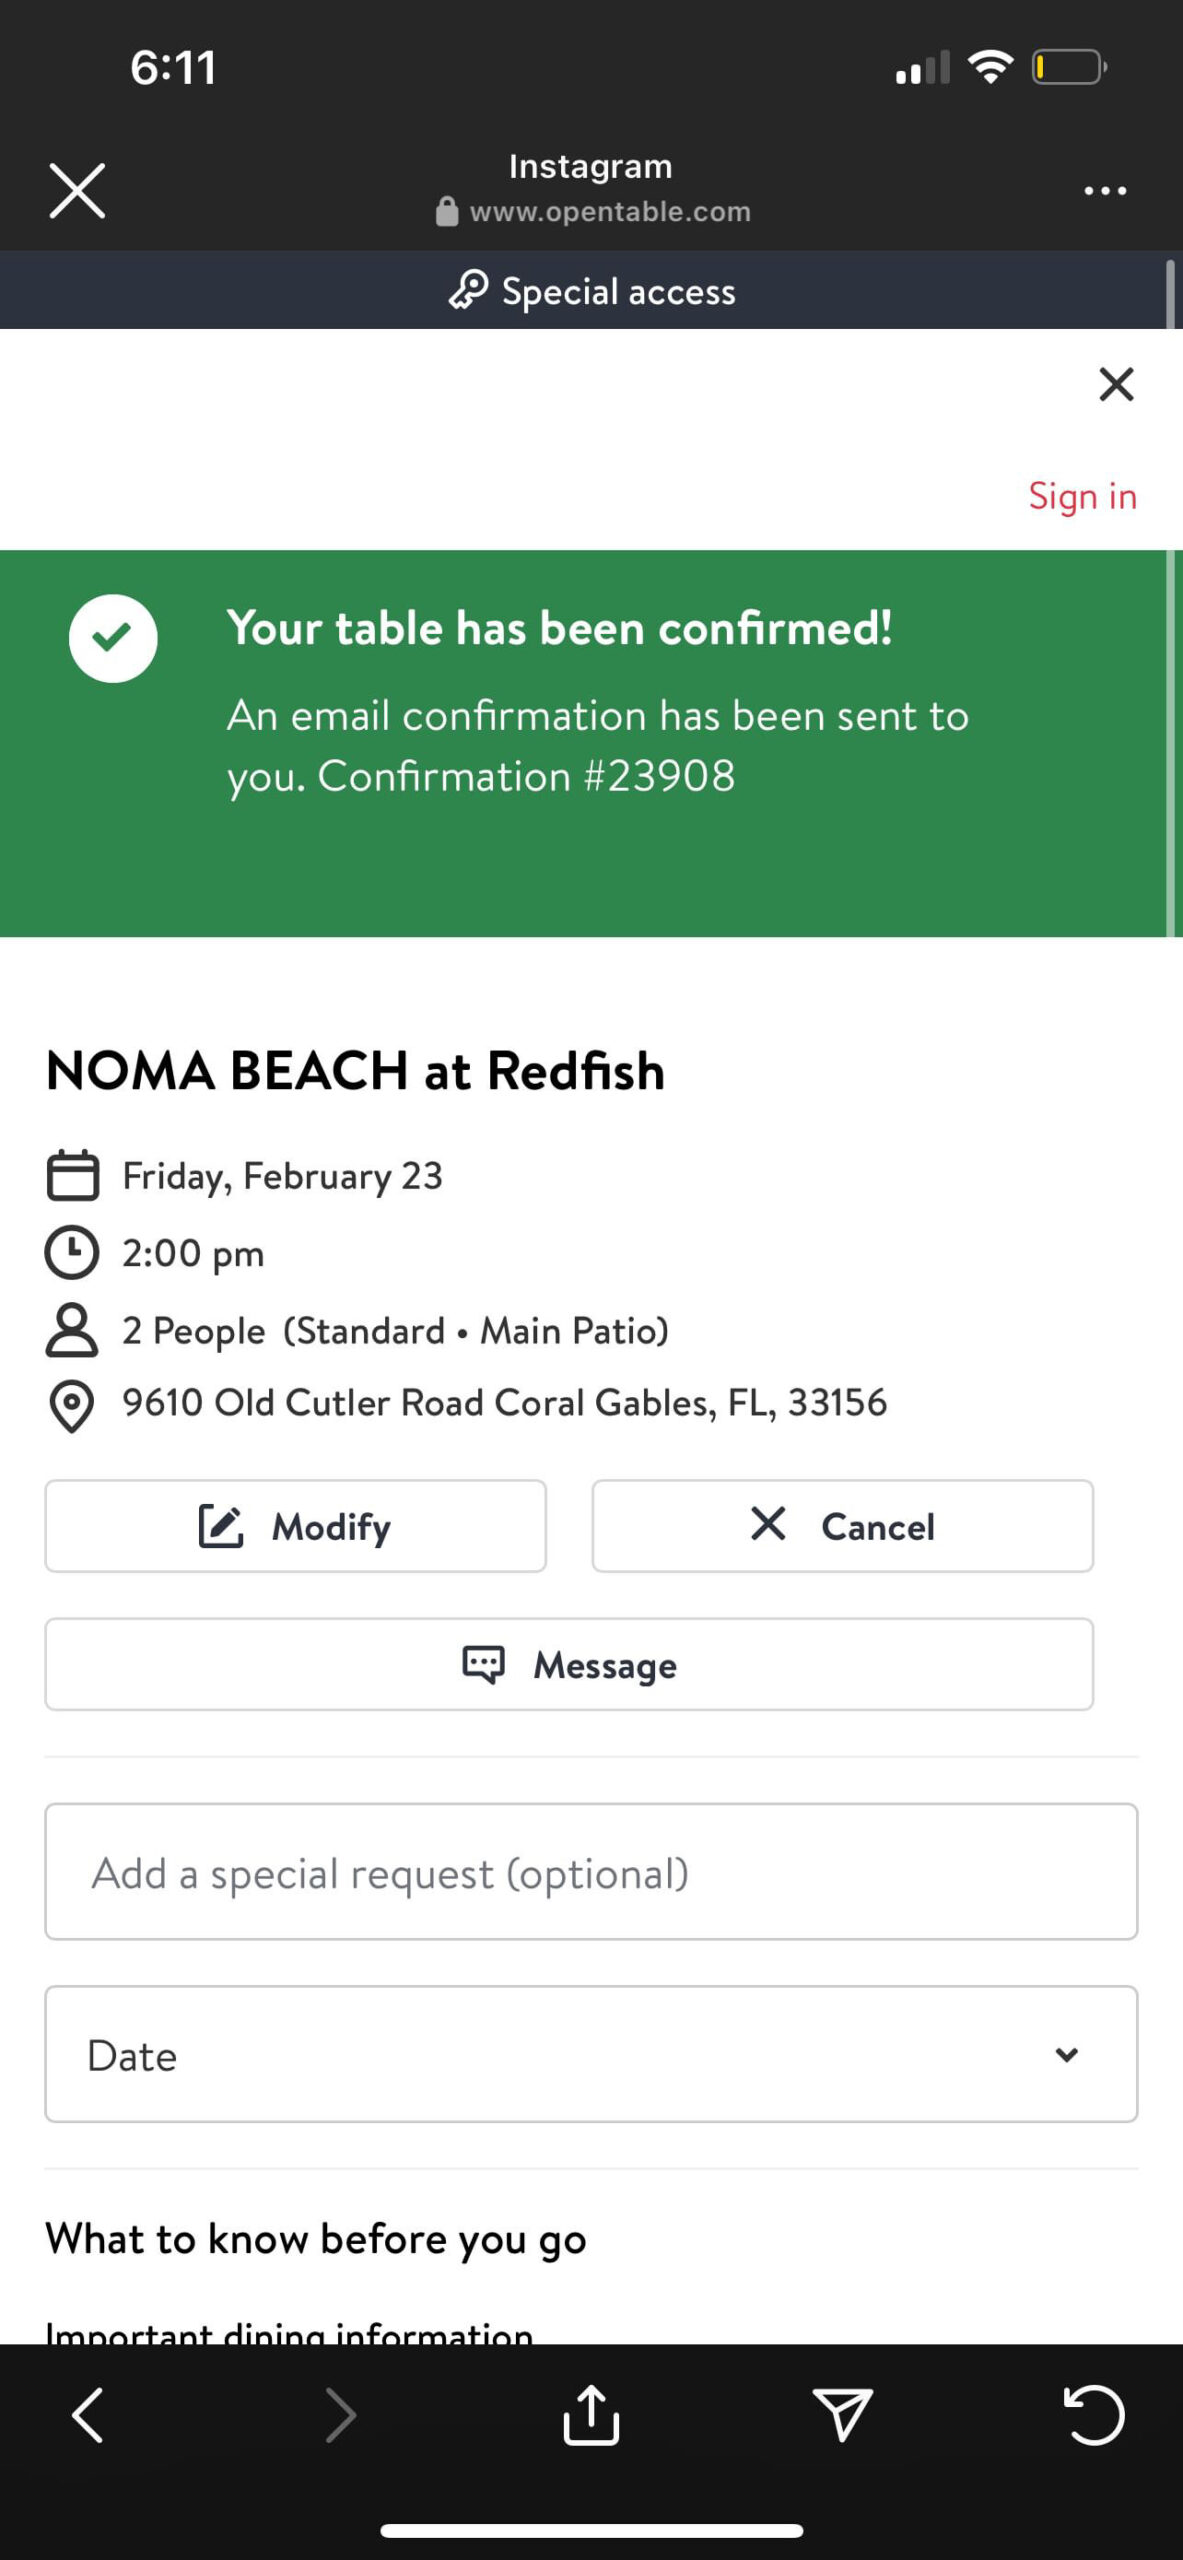Tap the Modify reservation button

coord(295,1526)
